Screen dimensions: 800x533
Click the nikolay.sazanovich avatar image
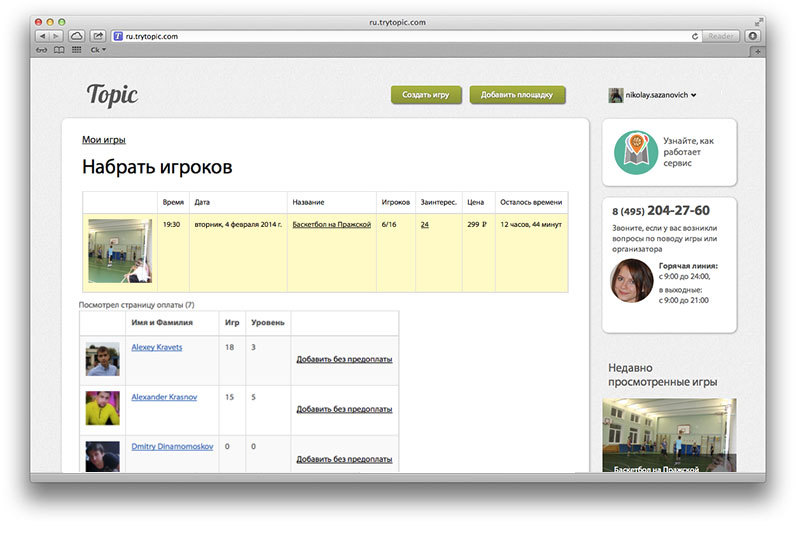[x=616, y=95]
